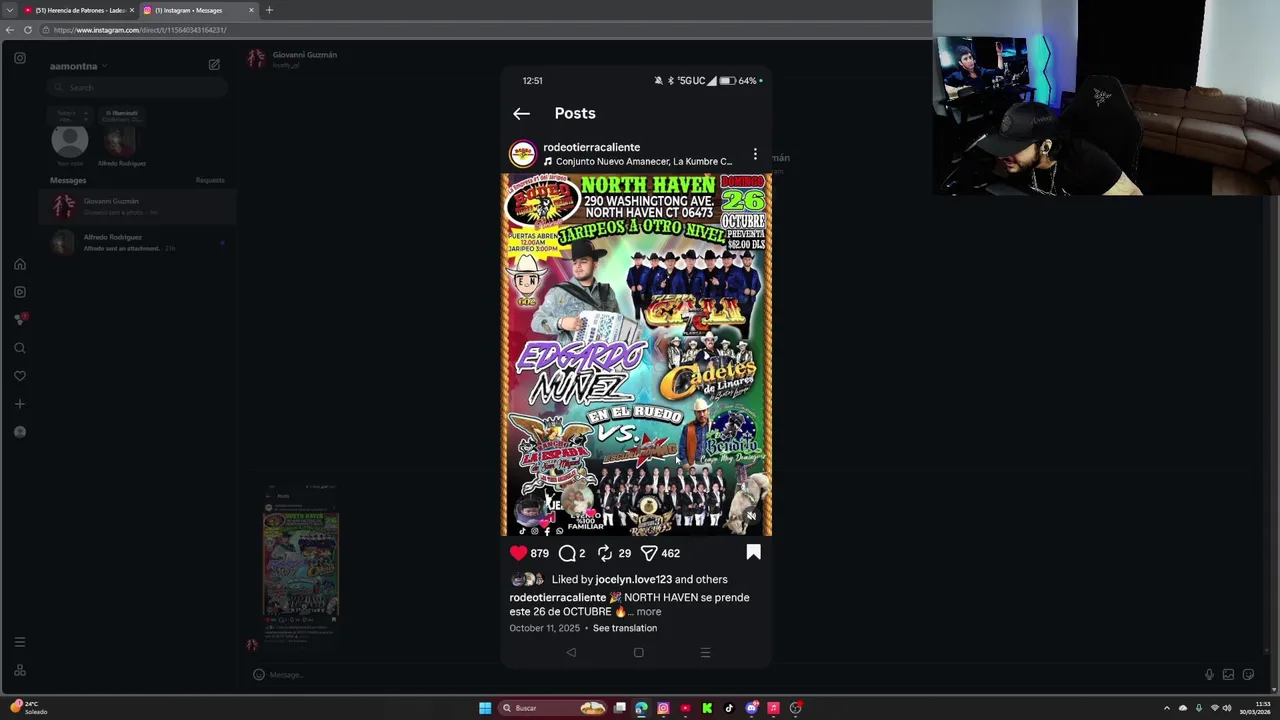The image size is (1280, 720).
Task: Click the taskbar Buscar search box
Action: coord(553,708)
